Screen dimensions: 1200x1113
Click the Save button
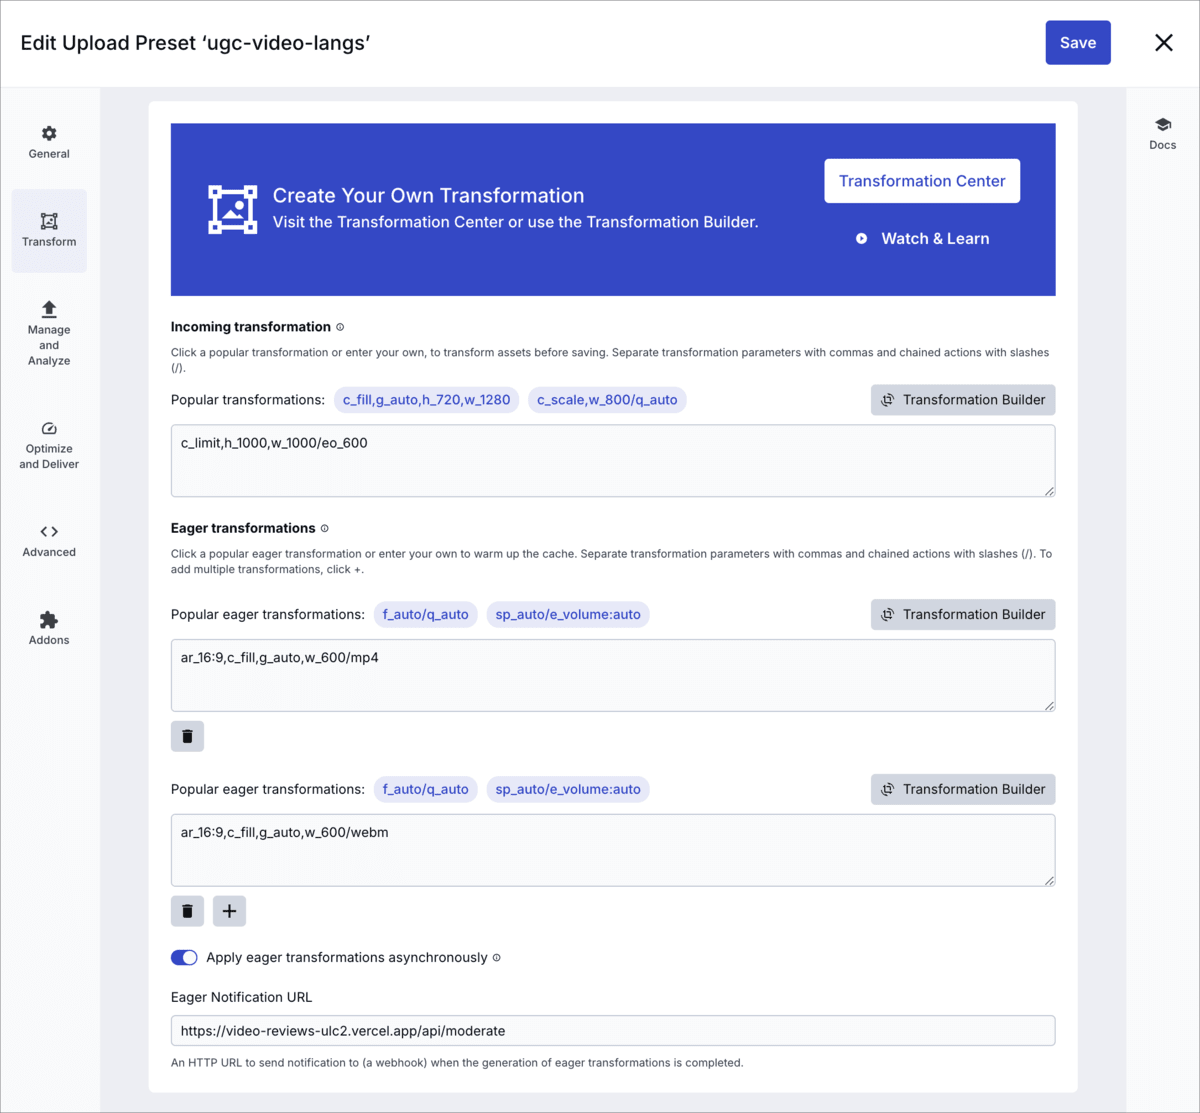click(1078, 43)
